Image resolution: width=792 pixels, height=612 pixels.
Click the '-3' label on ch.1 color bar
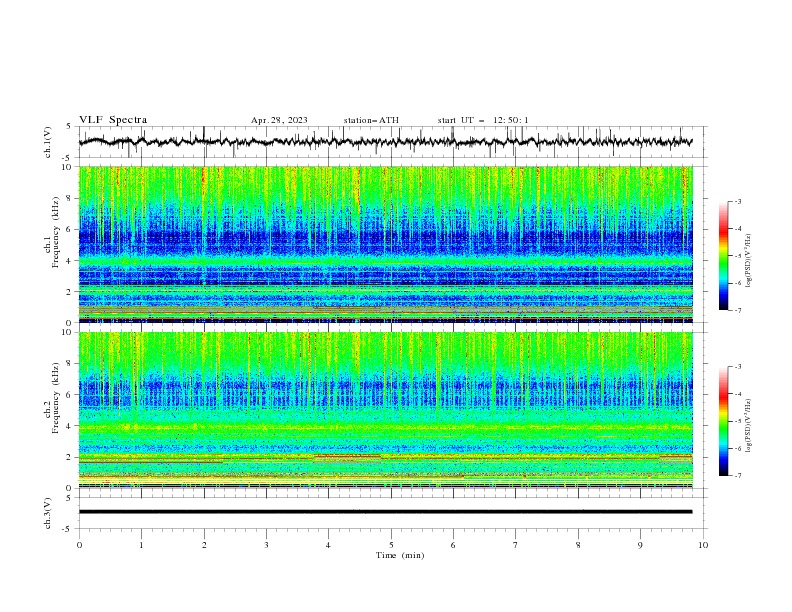coord(737,201)
